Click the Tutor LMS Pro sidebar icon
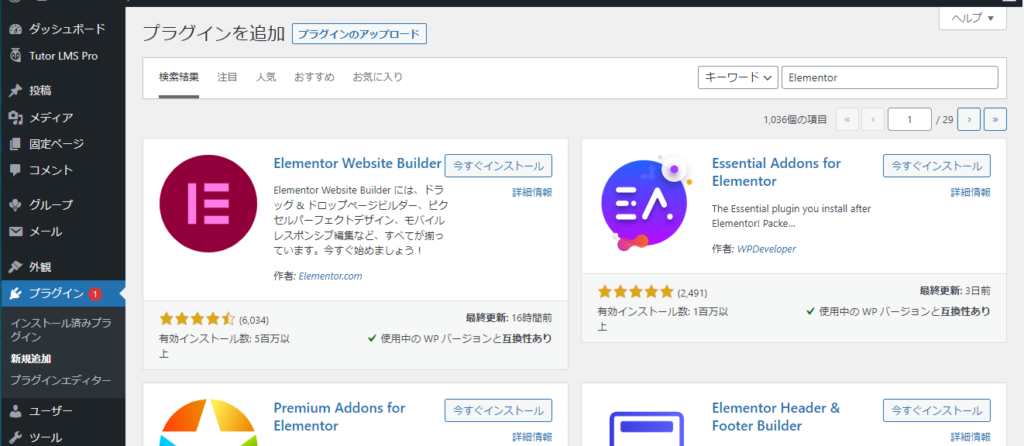The image size is (1024, 446). tap(16, 56)
